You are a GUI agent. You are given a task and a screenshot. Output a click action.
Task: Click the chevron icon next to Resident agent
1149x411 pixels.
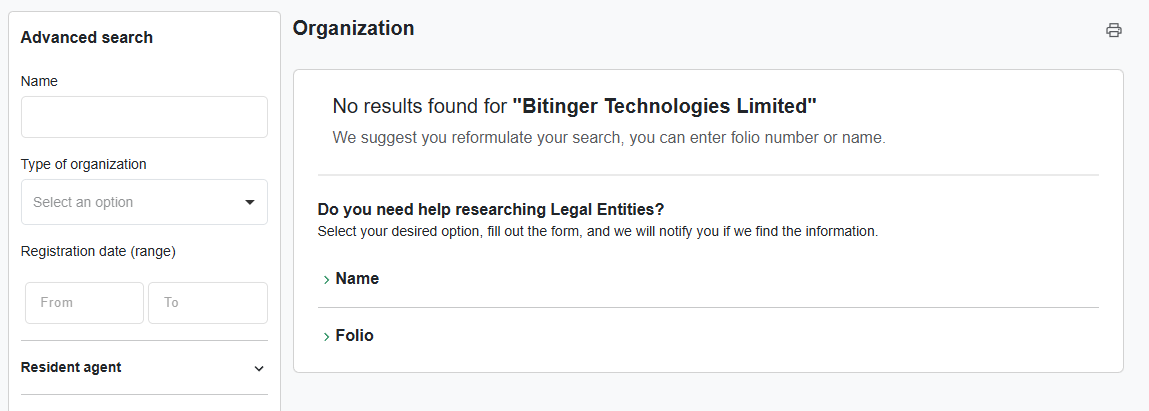(259, 368)
